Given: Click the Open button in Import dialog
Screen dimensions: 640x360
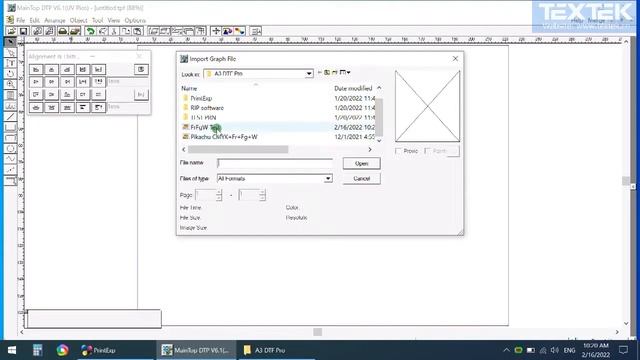Looking at the screenshot, I should pos(362,163).
